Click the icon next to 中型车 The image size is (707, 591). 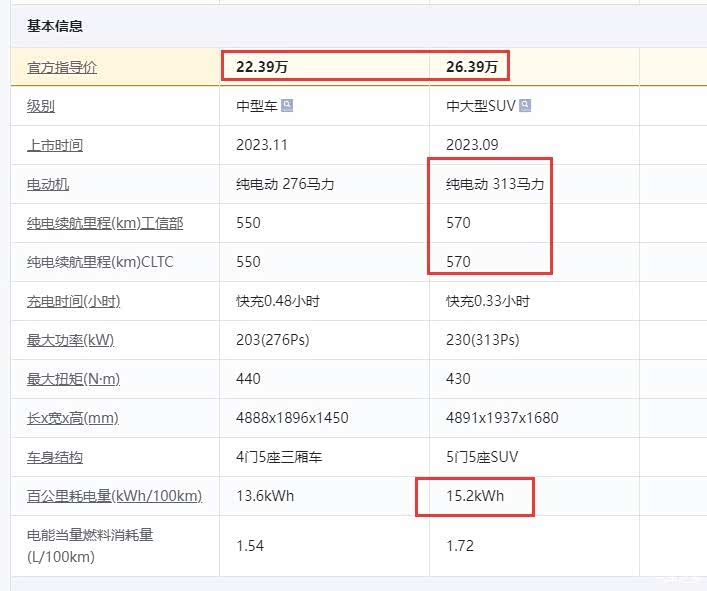point(287,106)
